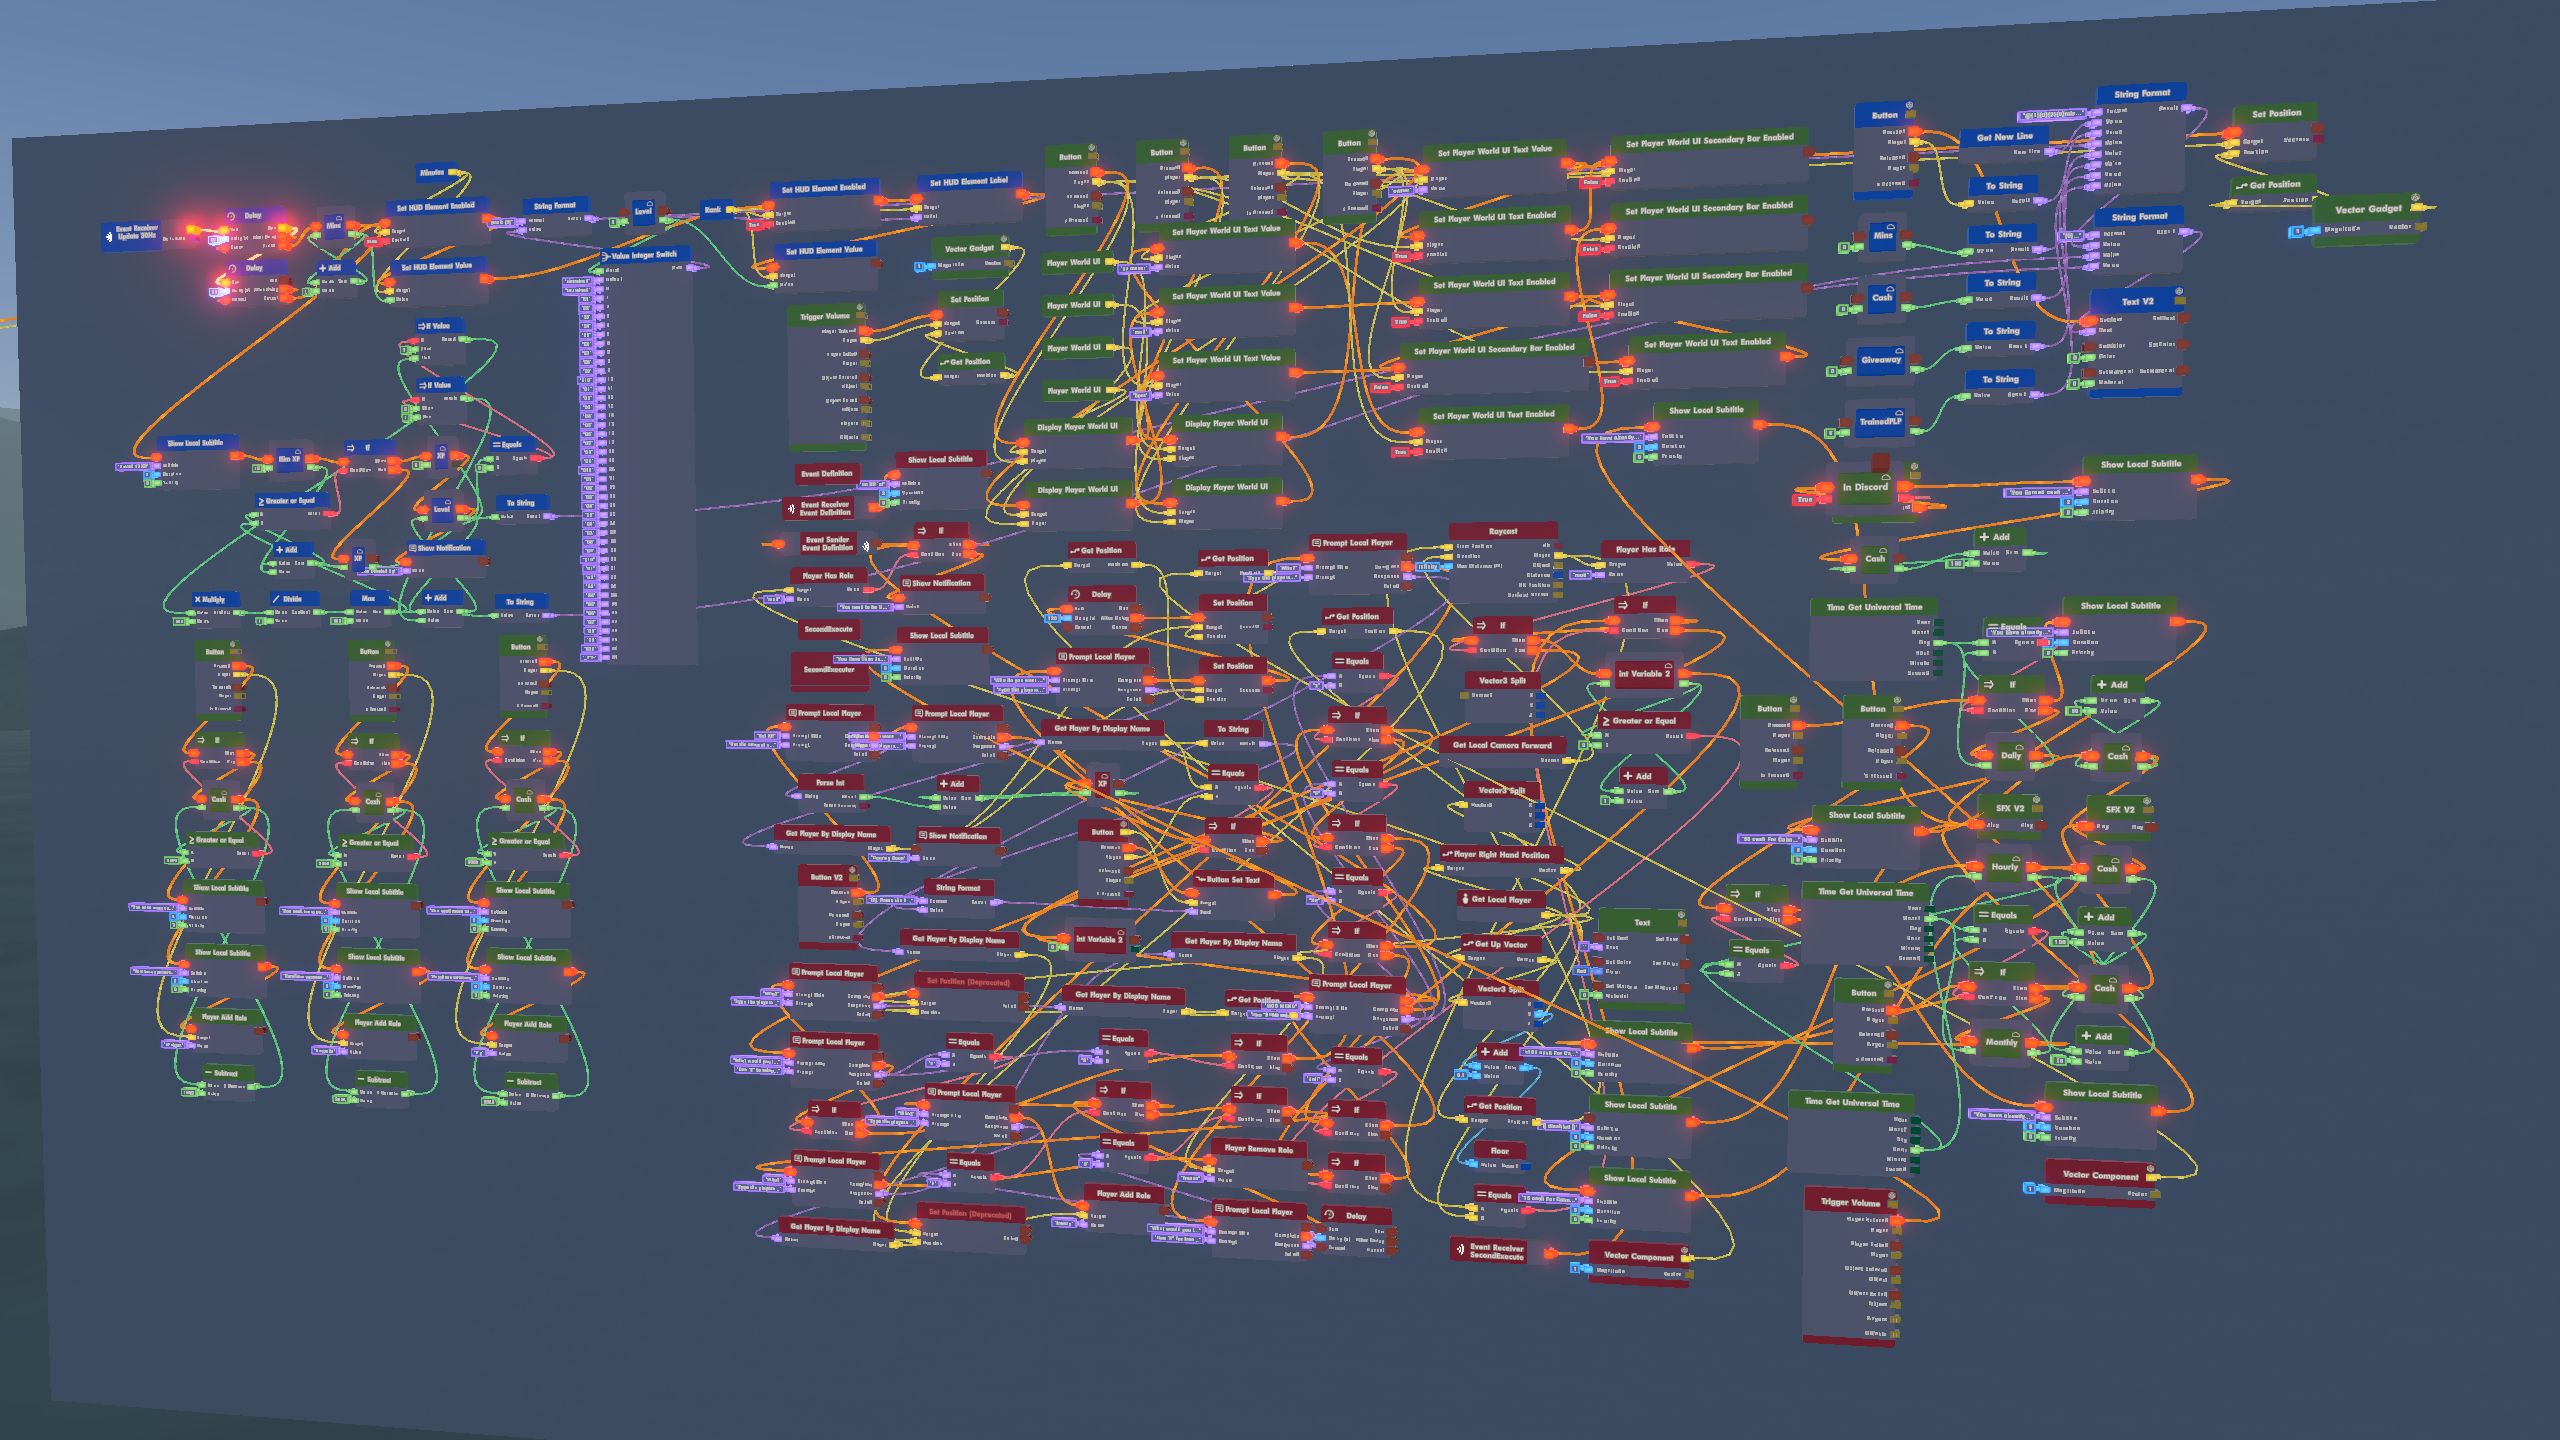
Task: Toggle the red True value on Rank chip
Action: (x=754, y=225)
